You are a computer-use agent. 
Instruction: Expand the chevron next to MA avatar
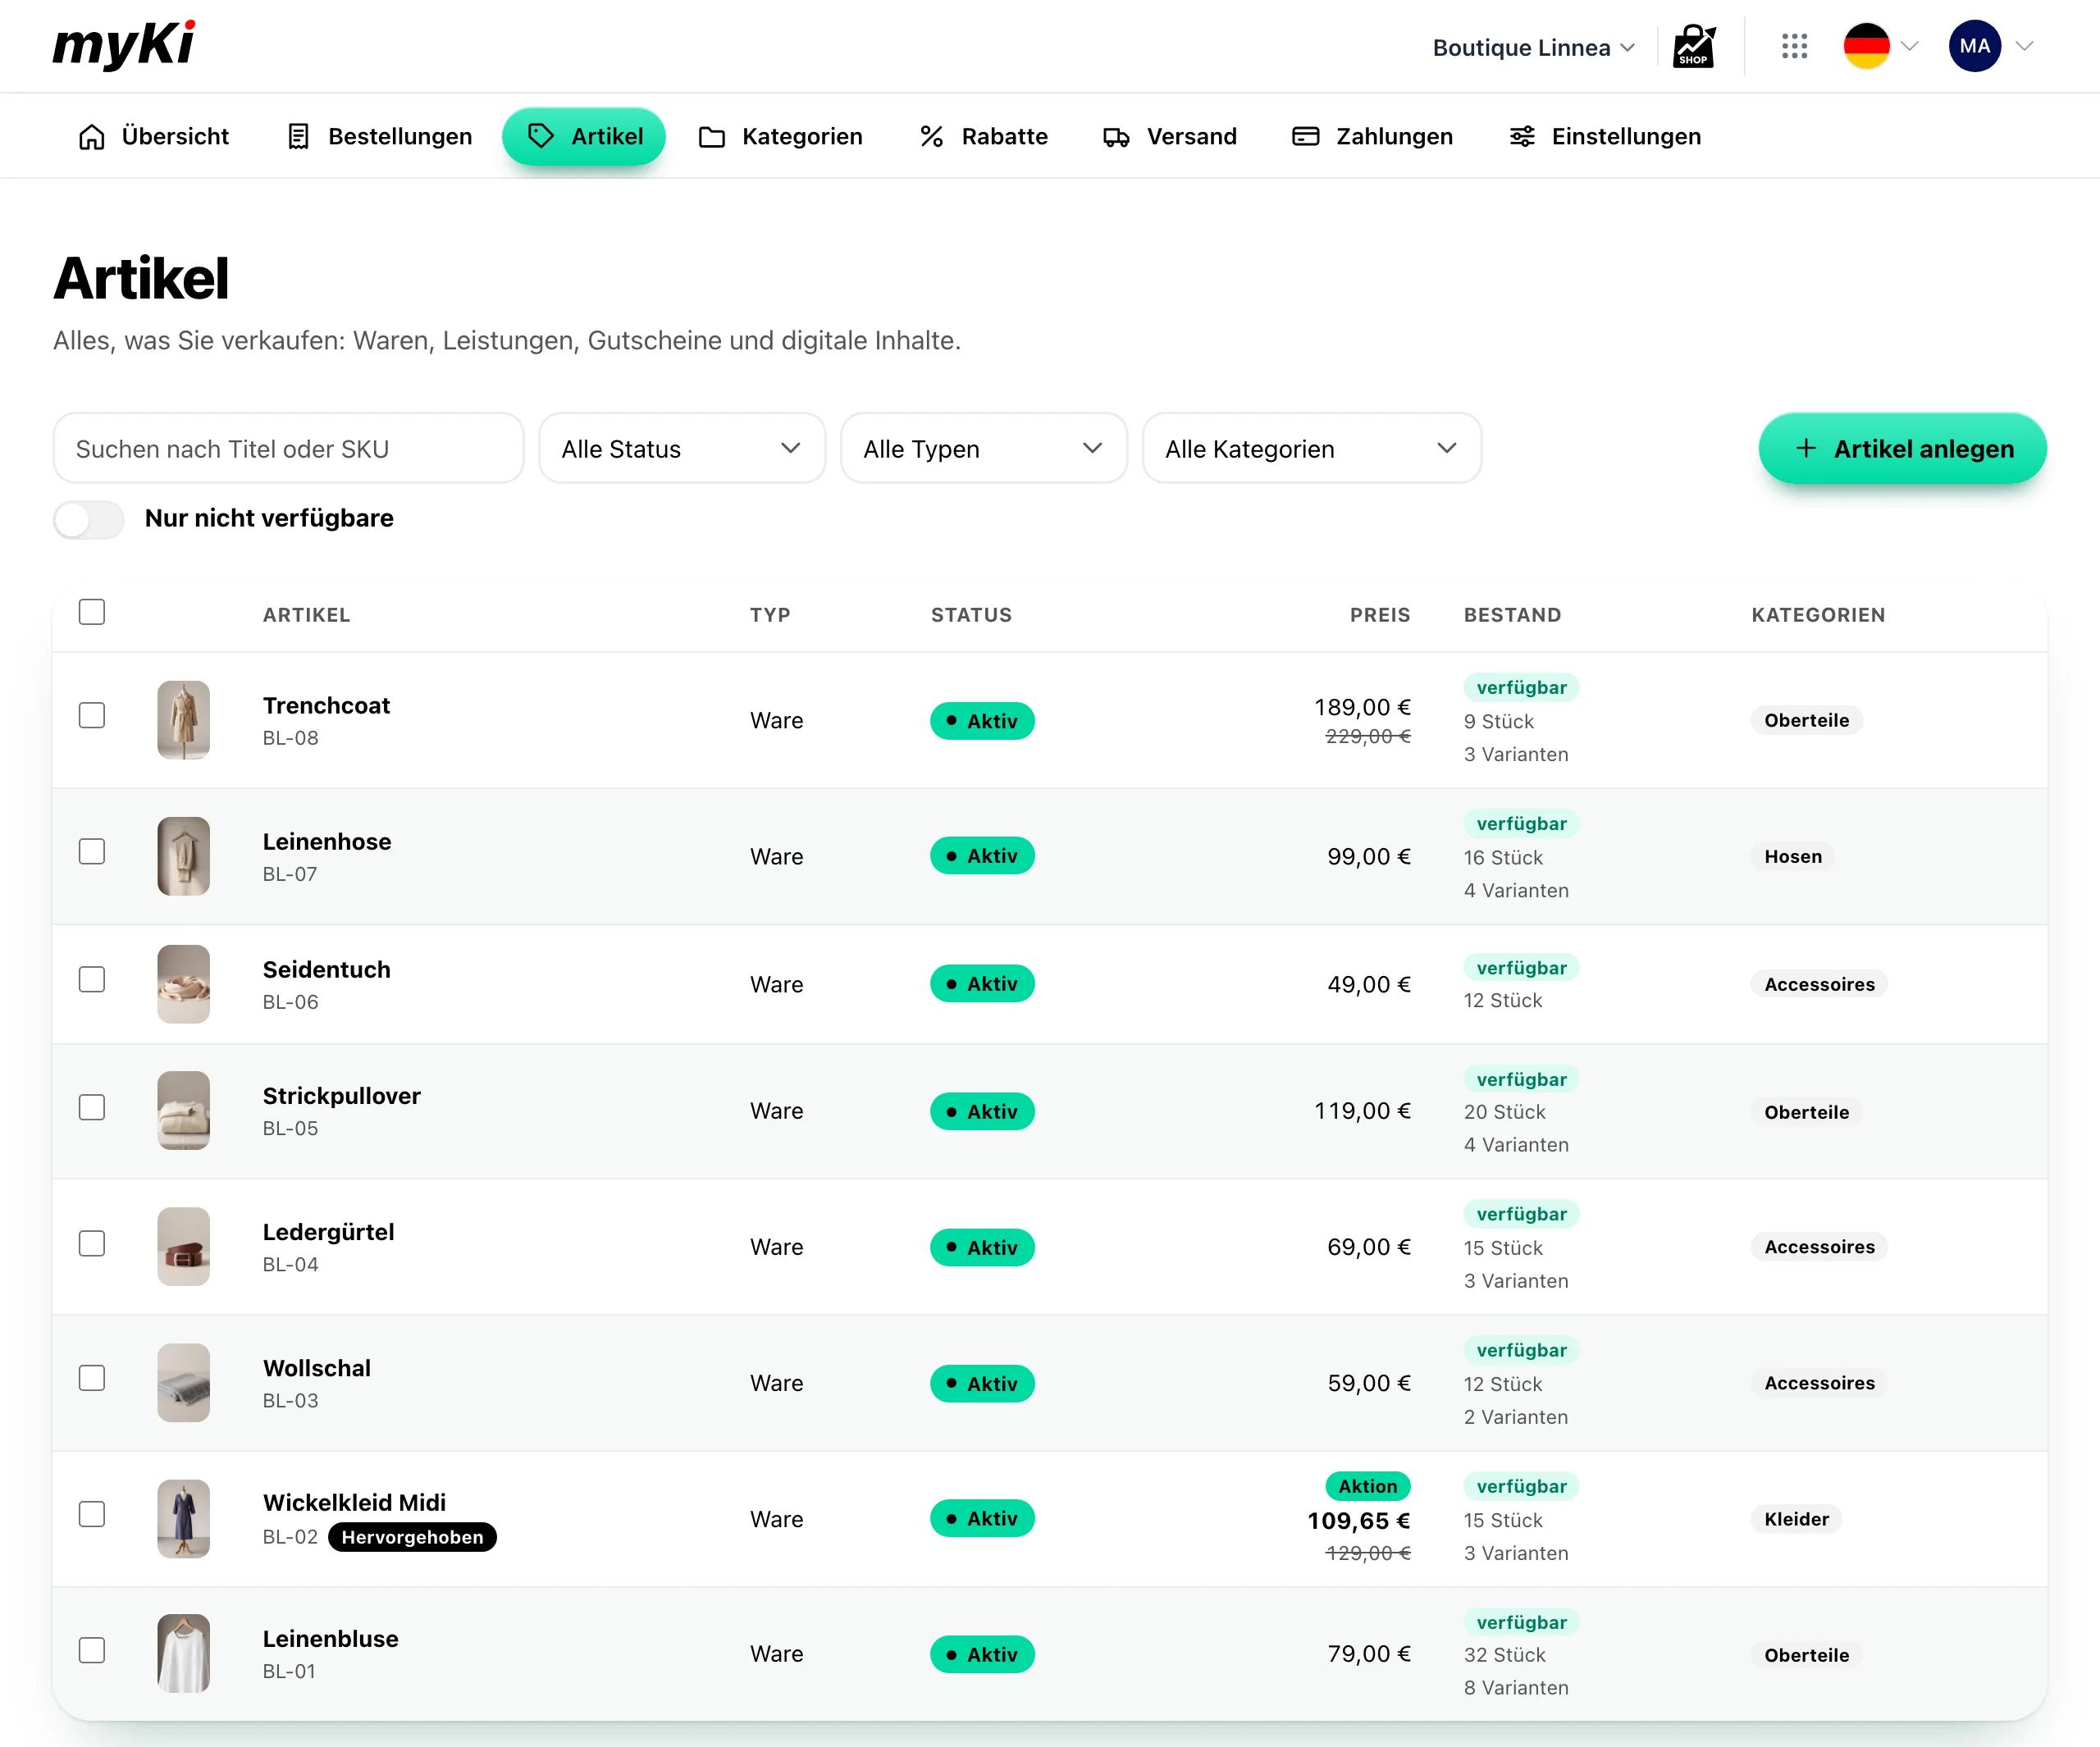2025,46
